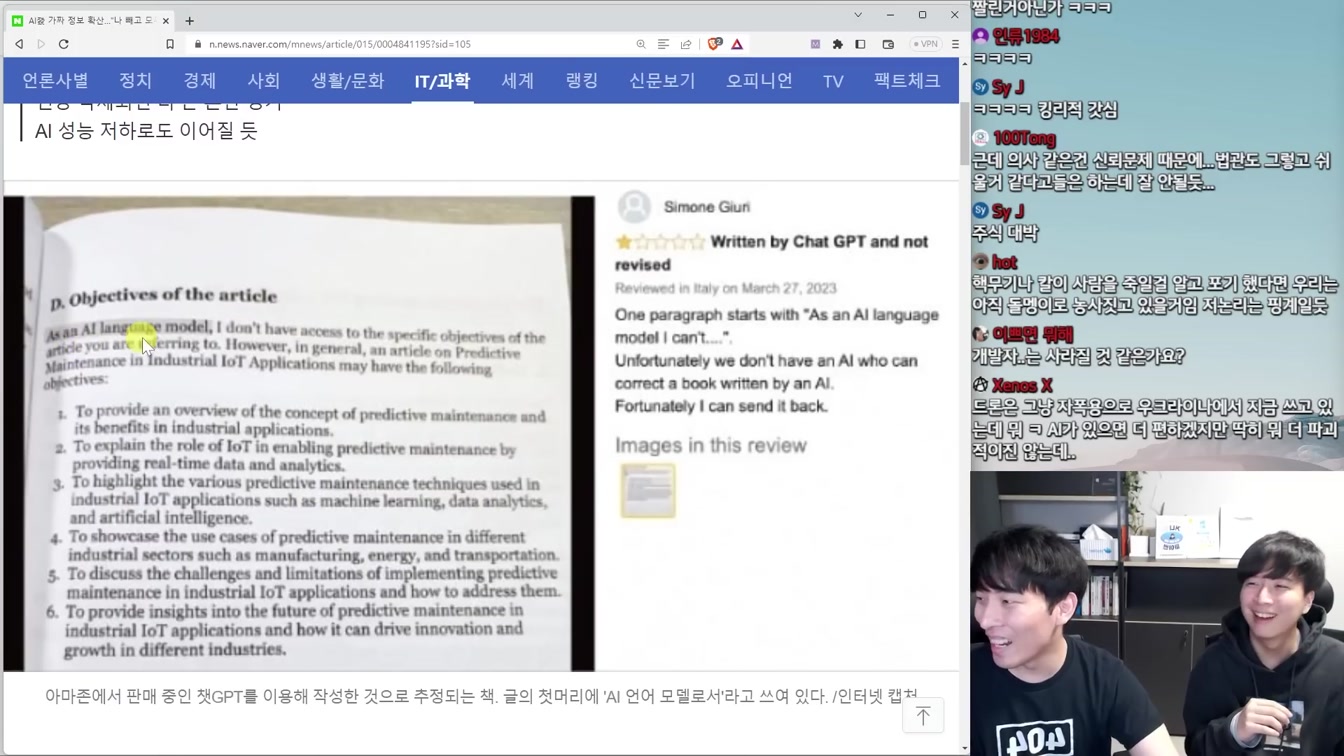Open the 경제 section

200,81
